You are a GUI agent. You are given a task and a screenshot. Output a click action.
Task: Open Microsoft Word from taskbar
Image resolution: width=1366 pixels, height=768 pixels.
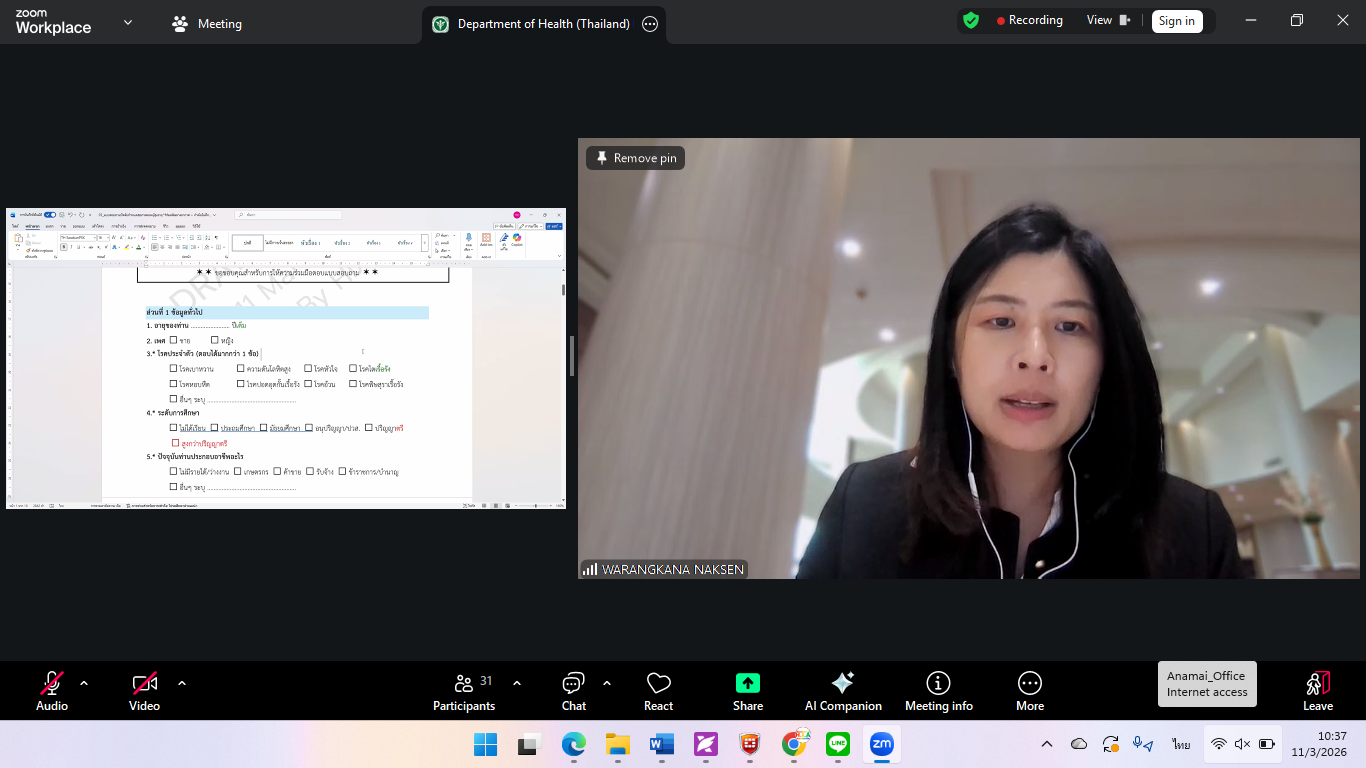click(x=662, y=744)
